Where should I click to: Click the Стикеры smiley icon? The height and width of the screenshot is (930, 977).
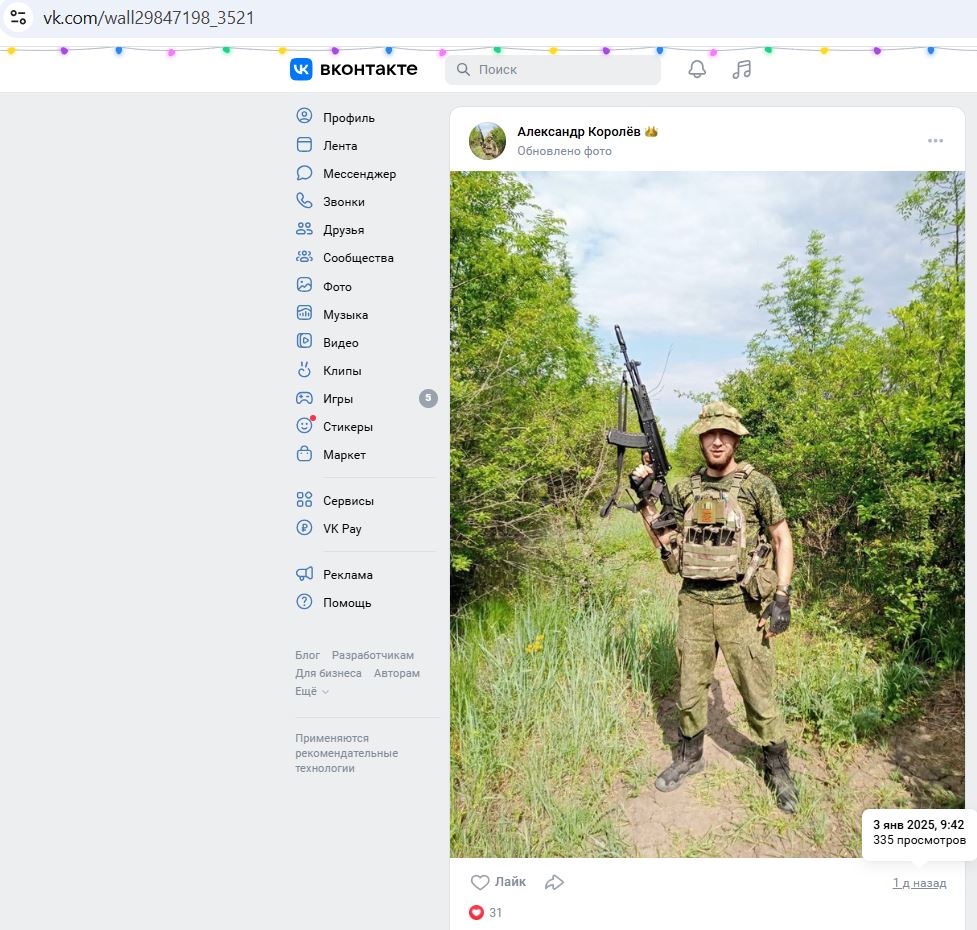click(x=304, y=425)
